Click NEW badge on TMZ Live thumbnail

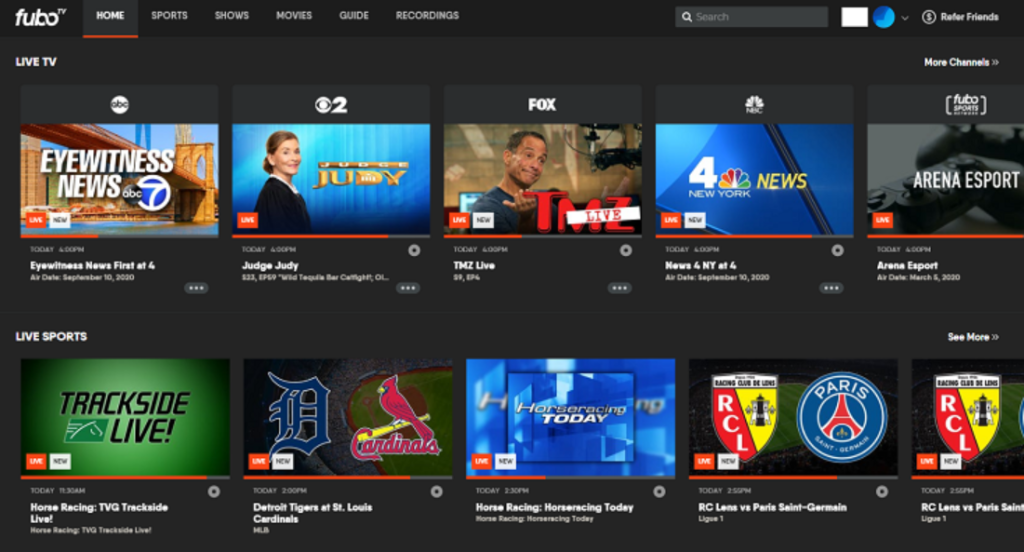(x=483, y=220)
